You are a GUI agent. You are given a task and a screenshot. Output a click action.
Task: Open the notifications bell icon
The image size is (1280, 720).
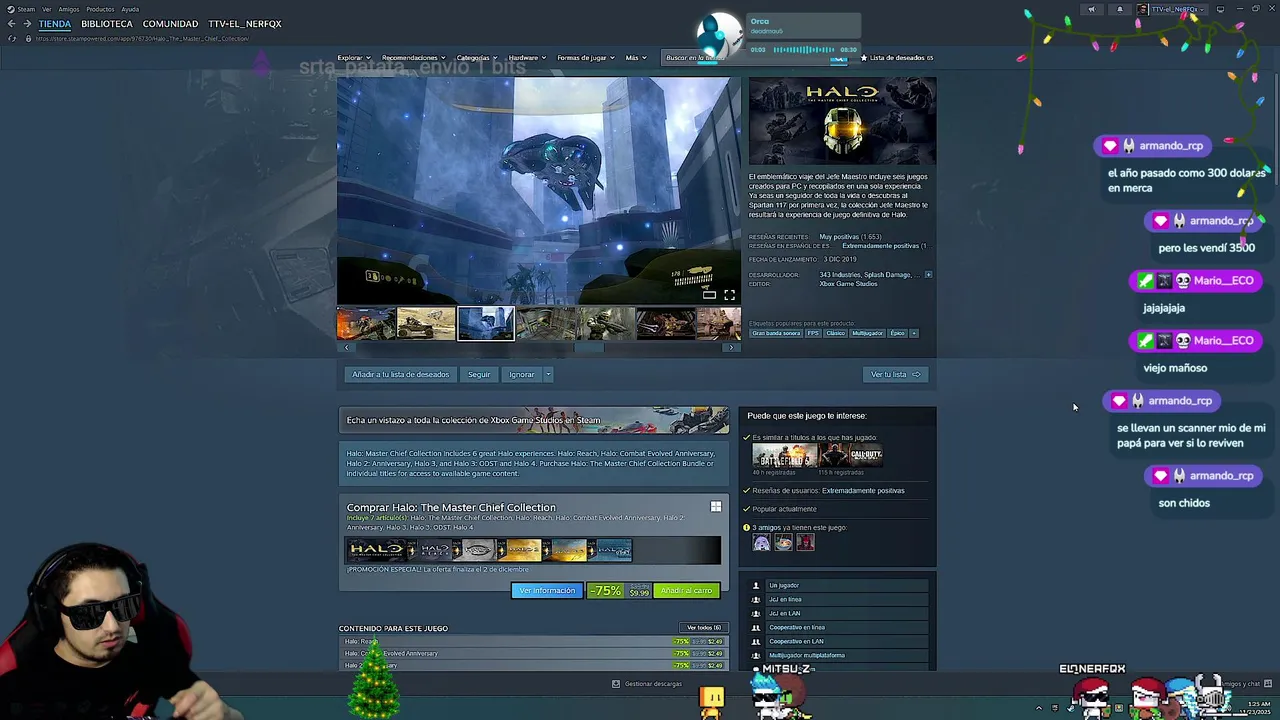point(1120,9)
